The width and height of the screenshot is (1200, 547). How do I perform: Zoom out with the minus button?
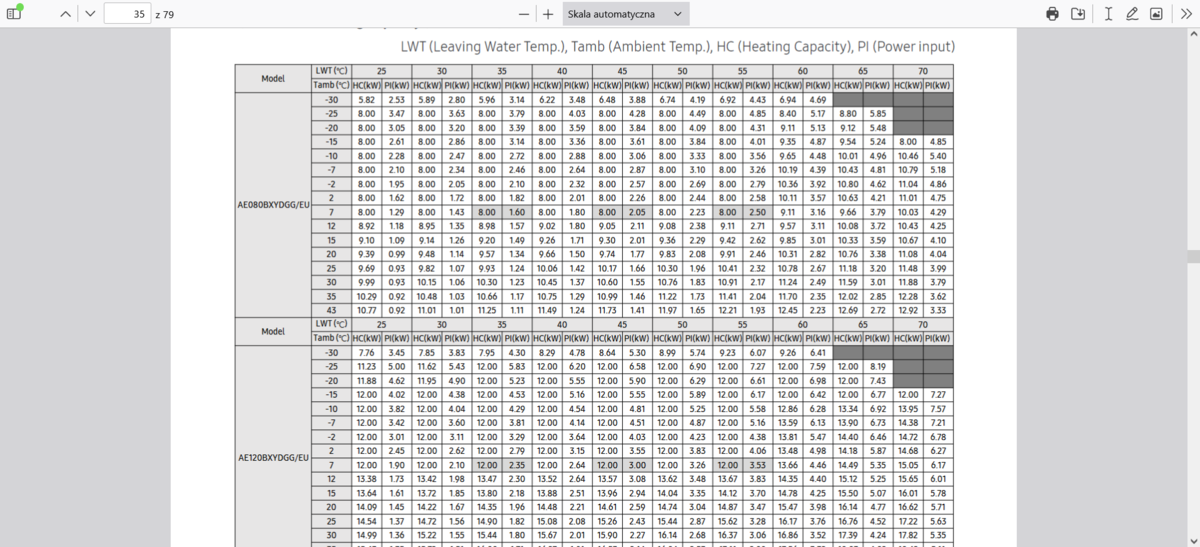[524, 14]
